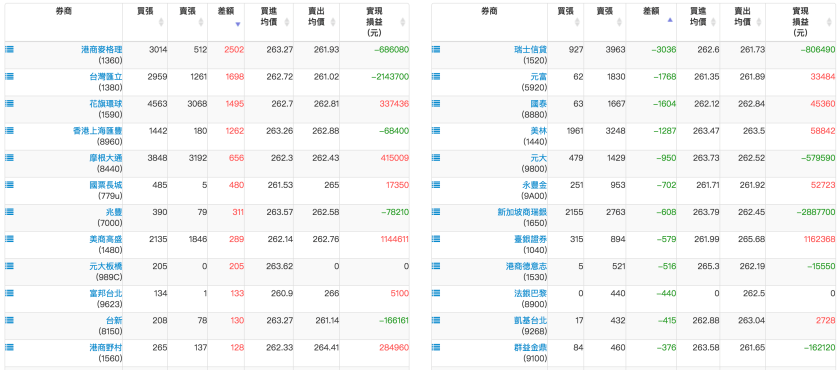This screenshot has height=370, width=839.
Task: Sort left table by 賣張 column
Action: pos(201,22)
